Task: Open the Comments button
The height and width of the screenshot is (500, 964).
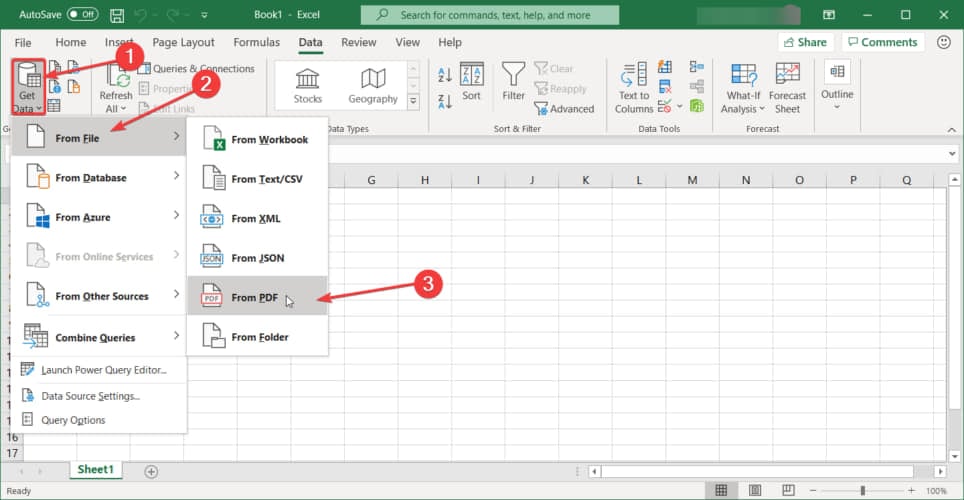Action: 881,42
